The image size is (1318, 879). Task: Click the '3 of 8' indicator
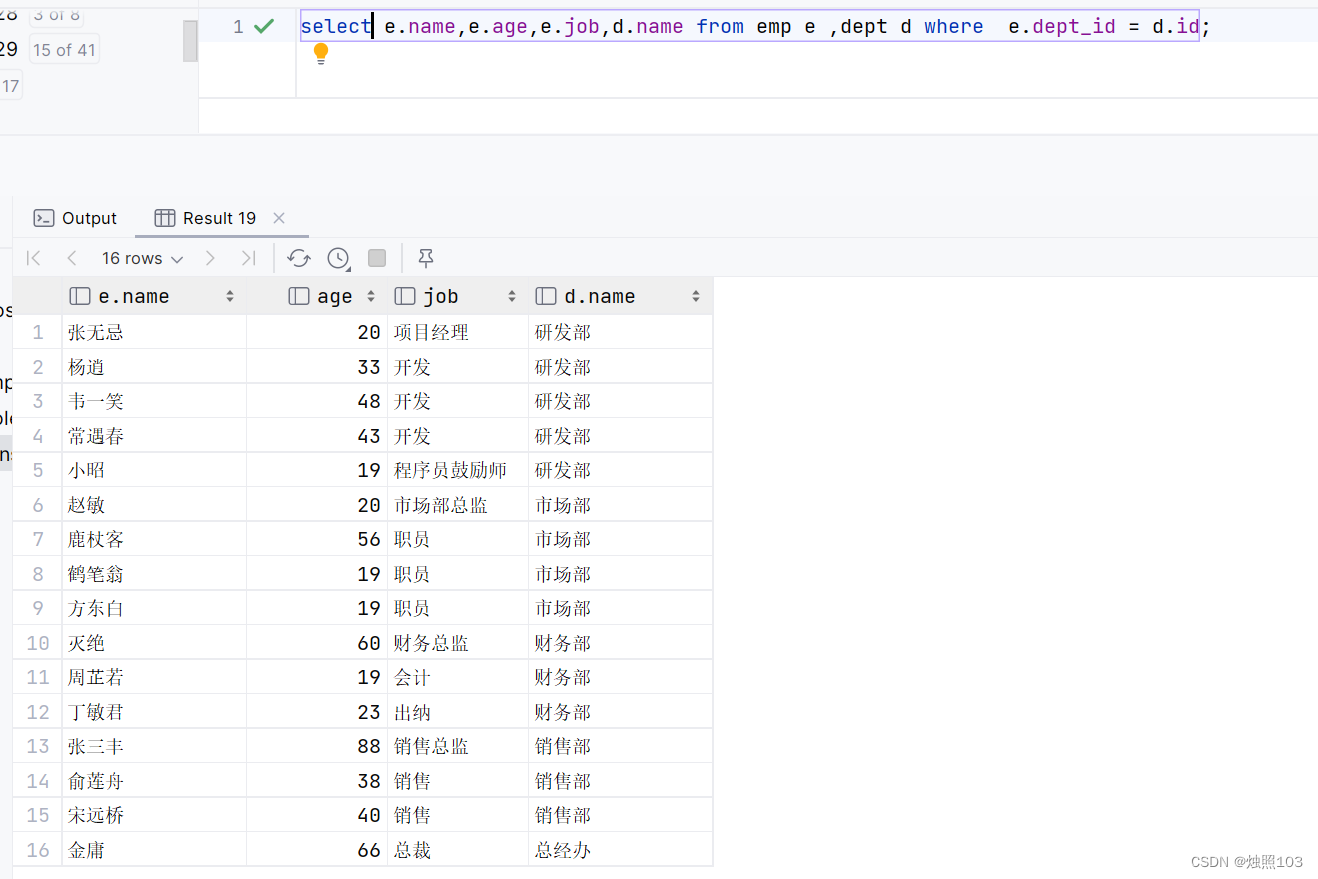[56, 14]
